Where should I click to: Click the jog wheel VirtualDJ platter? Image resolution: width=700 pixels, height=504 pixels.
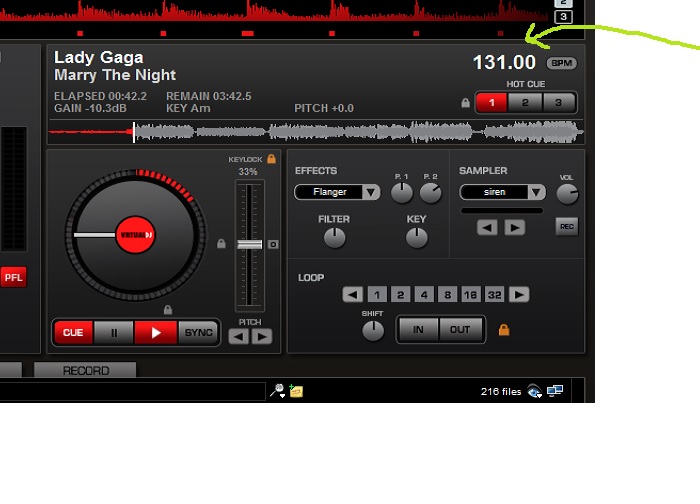point(135,235)
